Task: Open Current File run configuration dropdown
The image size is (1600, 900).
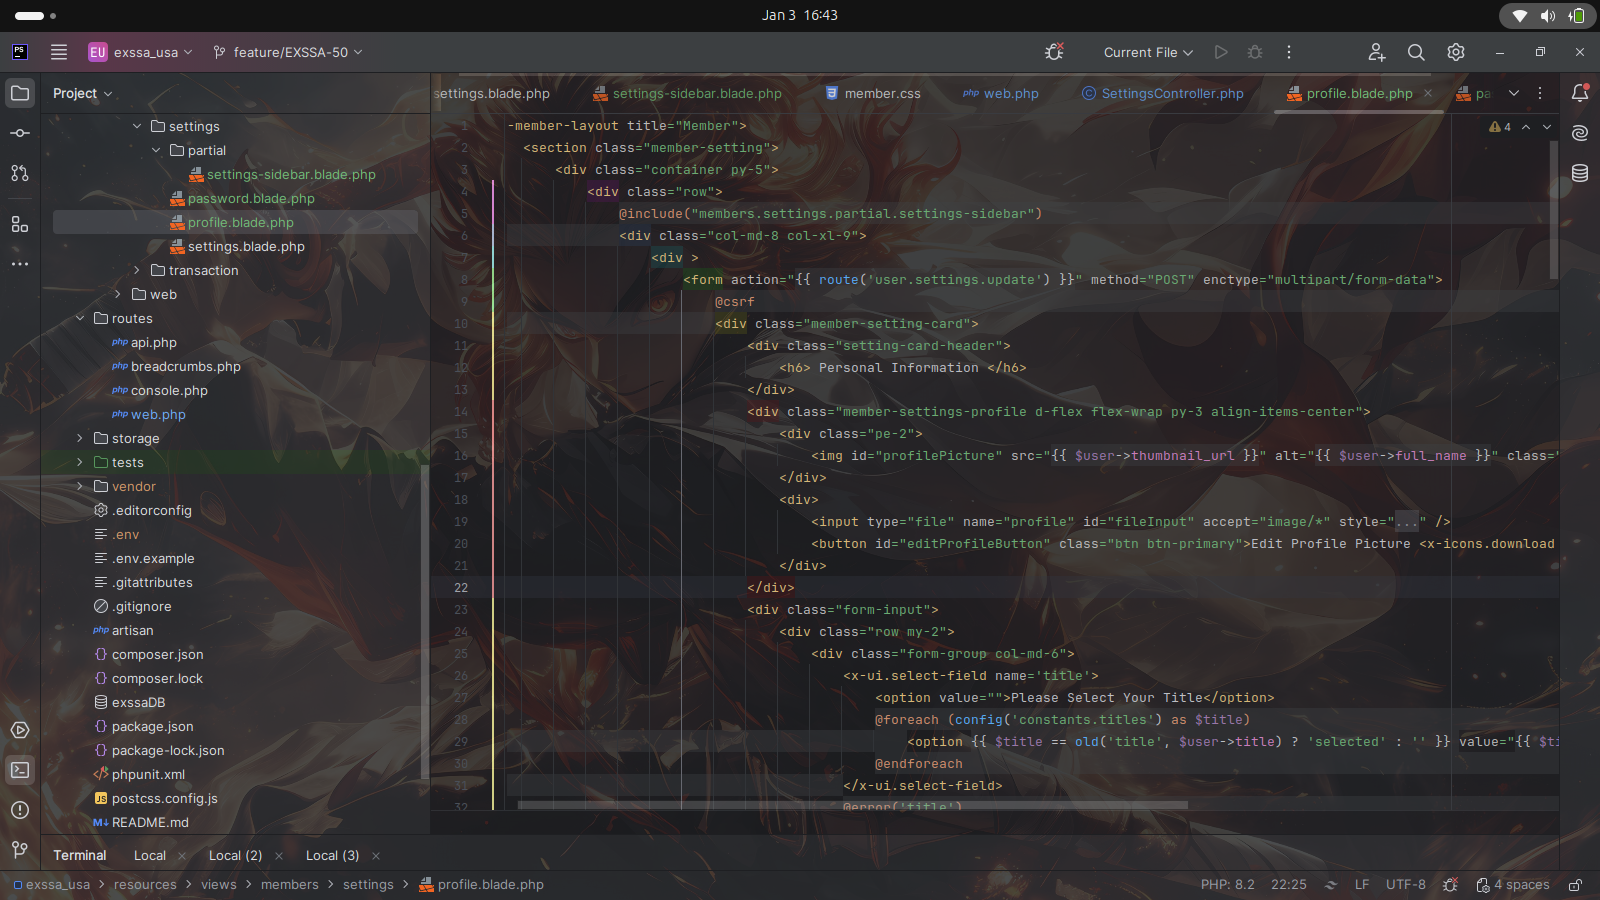Action: coord(1148,52)
